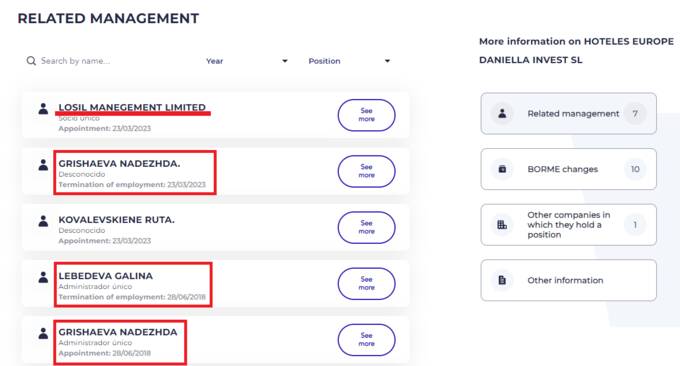See more for first GRISHAEVA NADEZHDA entry
Screen dimensions: 680x366
[x=366, y=171]
